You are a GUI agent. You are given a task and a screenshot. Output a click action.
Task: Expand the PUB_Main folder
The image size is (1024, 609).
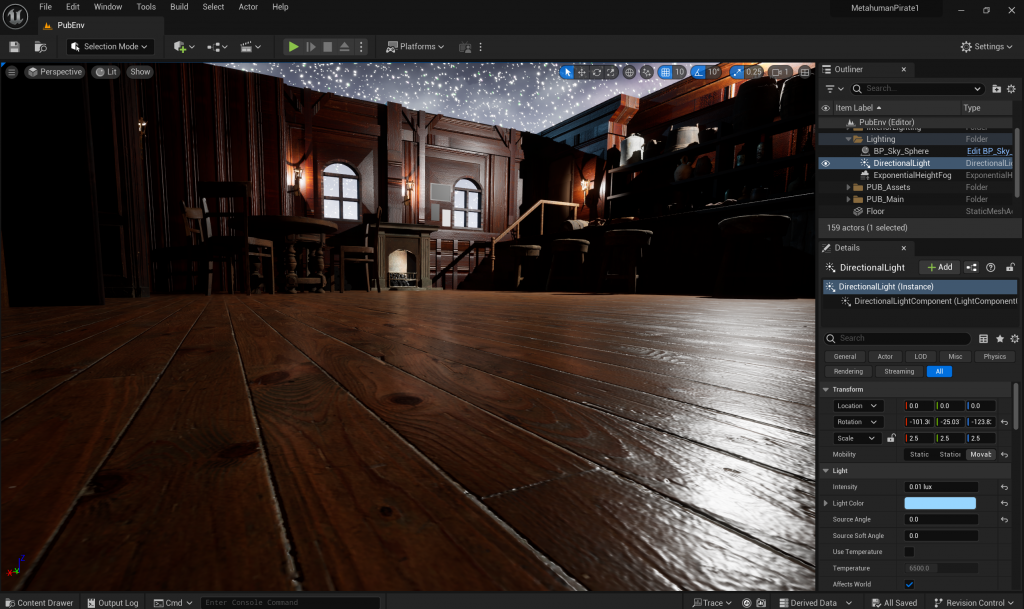coord(848,199)
